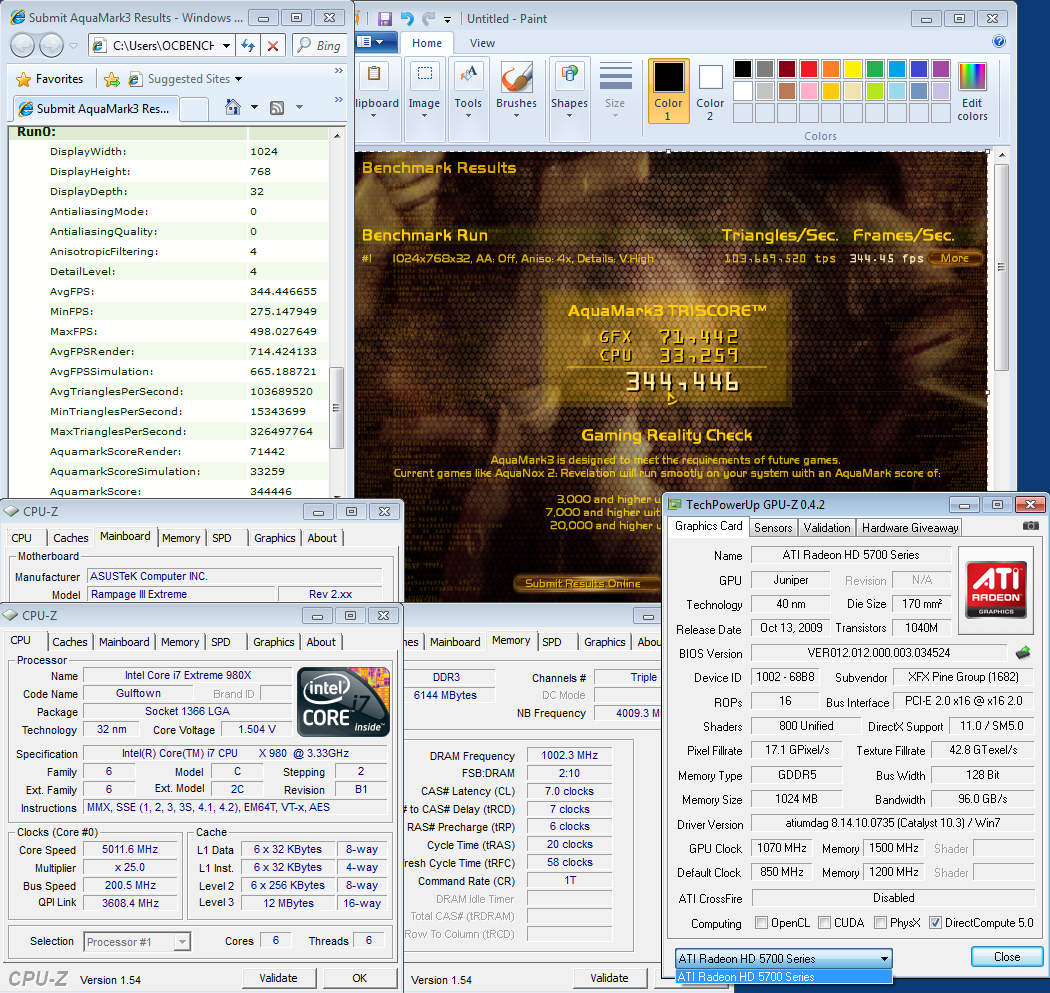The width and height of the screenshot is (1050, 993).
Task: Click the Clipboard paste icon in Paint
Action: pyautogui.click(x=375, y=74)
